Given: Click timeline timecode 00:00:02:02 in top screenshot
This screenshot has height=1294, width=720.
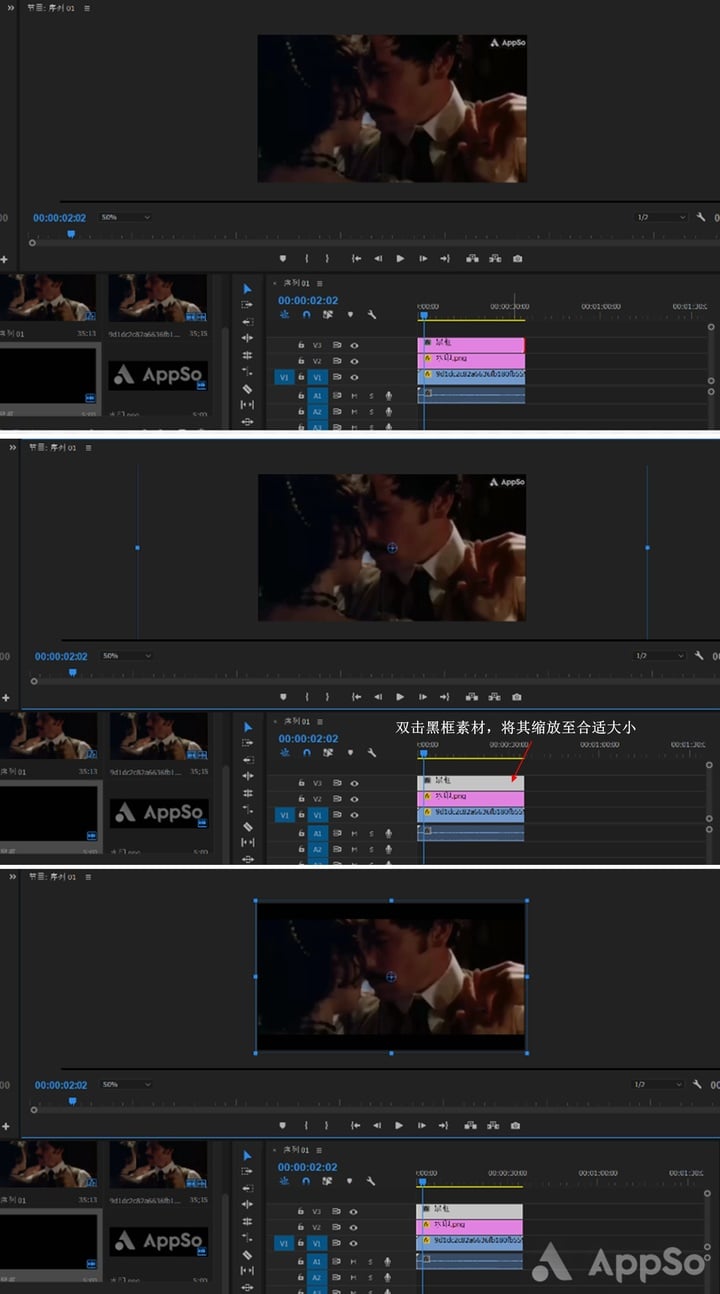Looking at the screenshot, I should 308,300.
